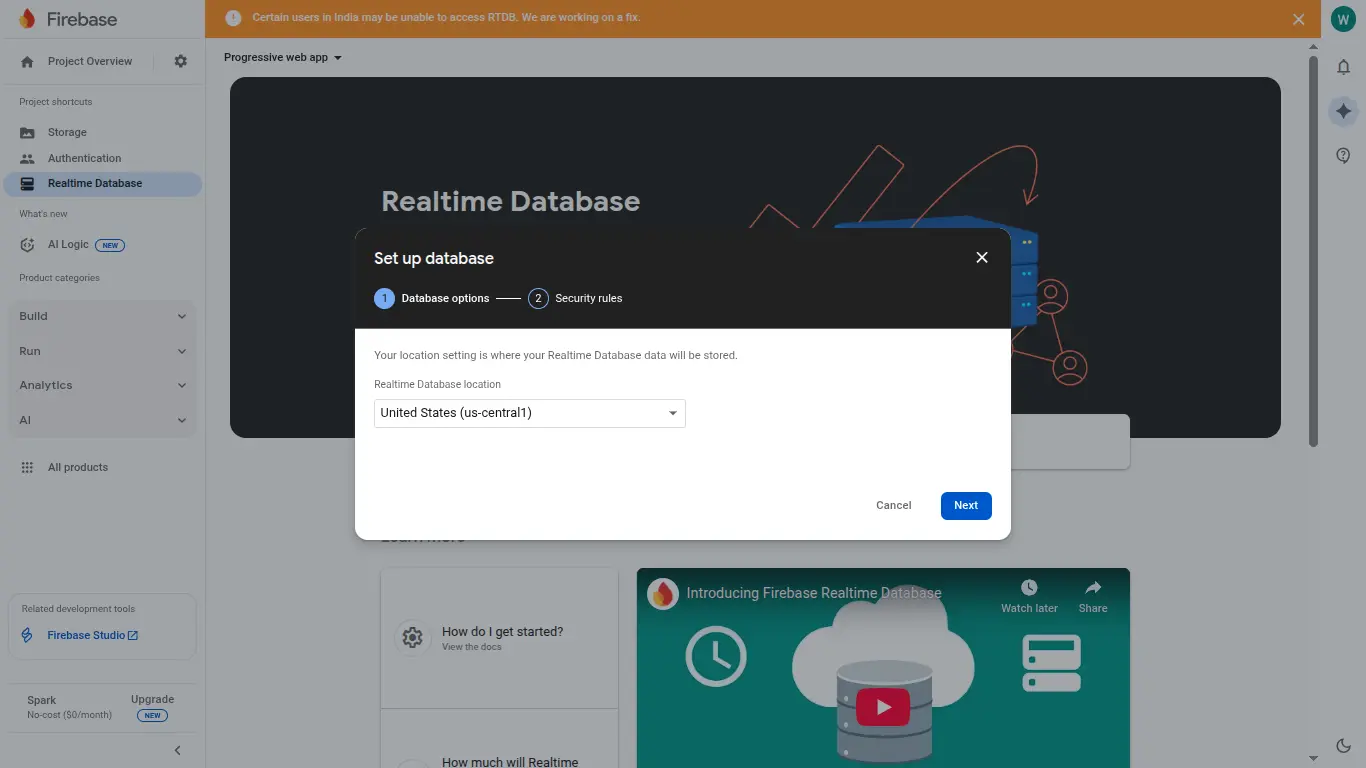Image resolution: width=1366 pixels, height=768 pixels.
Task: Go to Project Overview
Action: tap(90, 61)
